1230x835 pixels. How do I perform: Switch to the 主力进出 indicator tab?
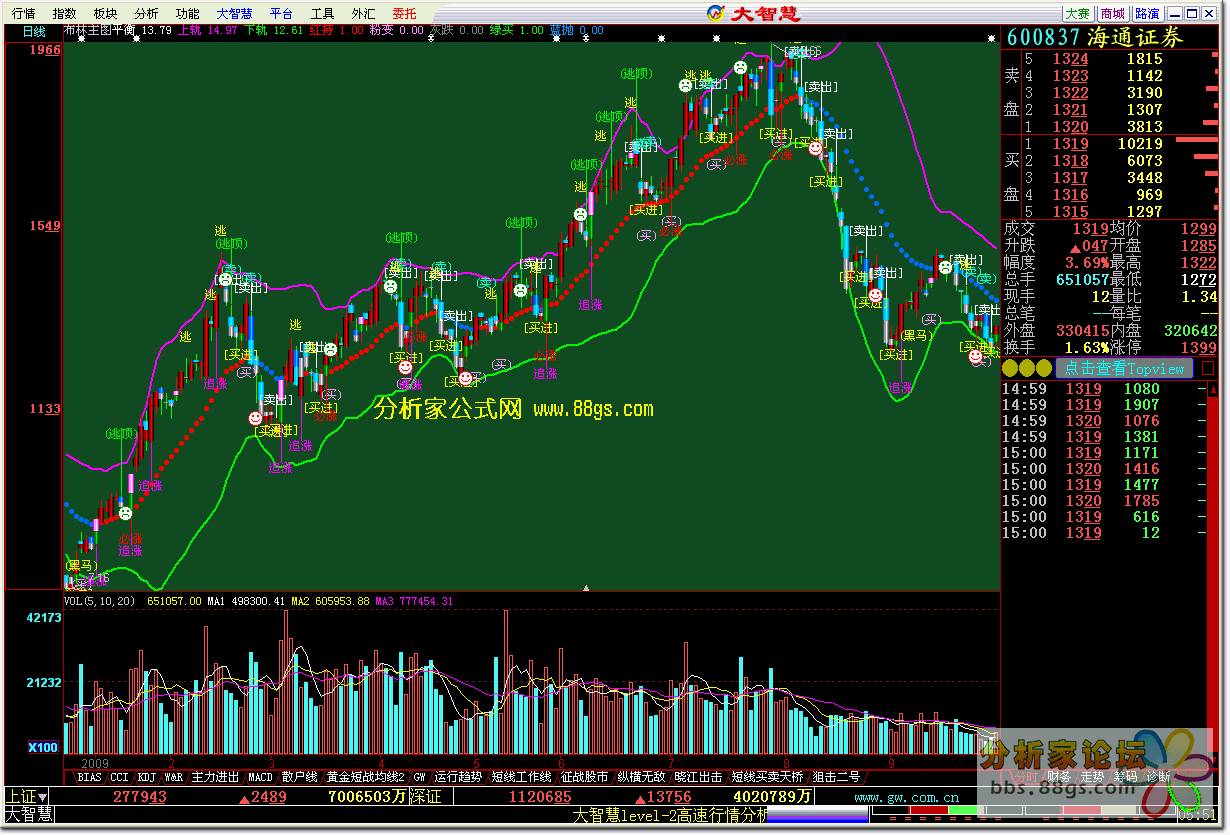coord(216,776)
